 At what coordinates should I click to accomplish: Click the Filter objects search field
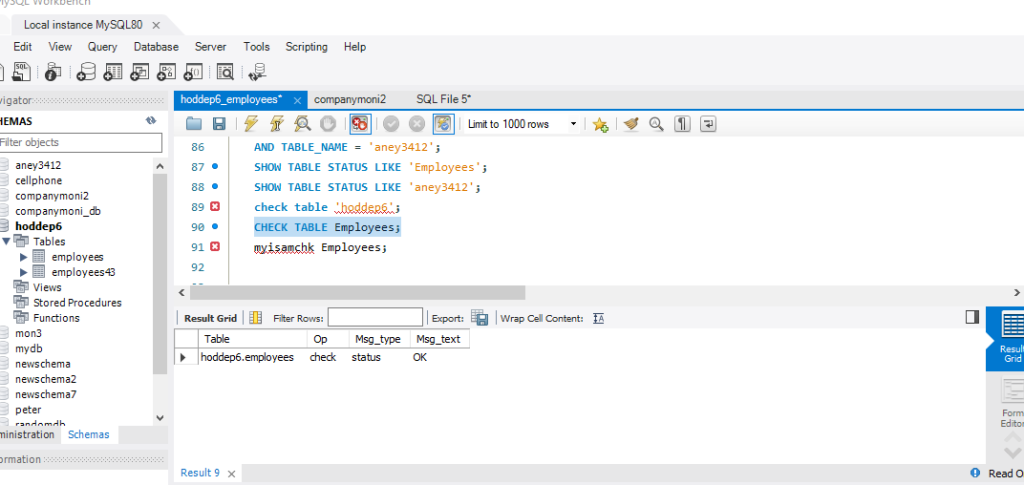coord(80,142)
